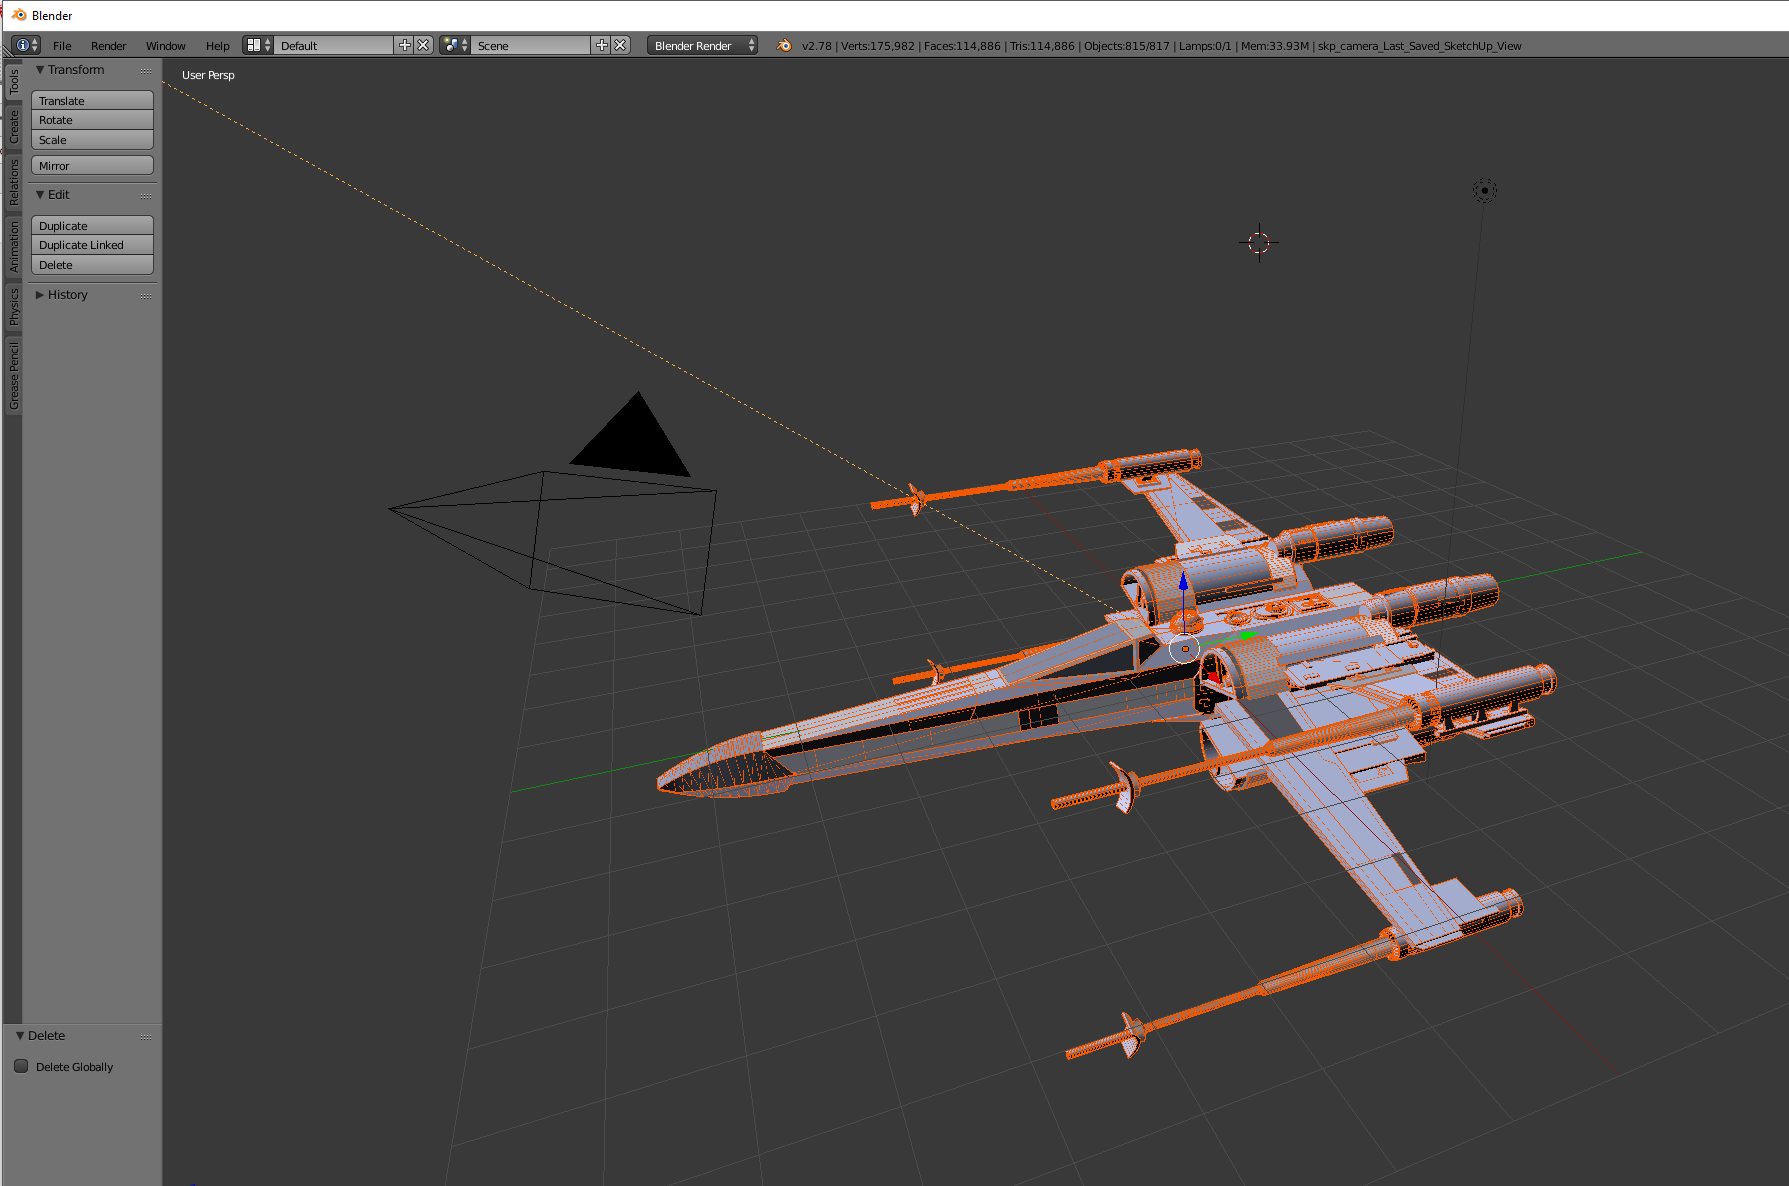The width and height of the screenshot is (1789, 1186).
Task: Click the Edit panel grip handle
Action: [x=146, y=196]
